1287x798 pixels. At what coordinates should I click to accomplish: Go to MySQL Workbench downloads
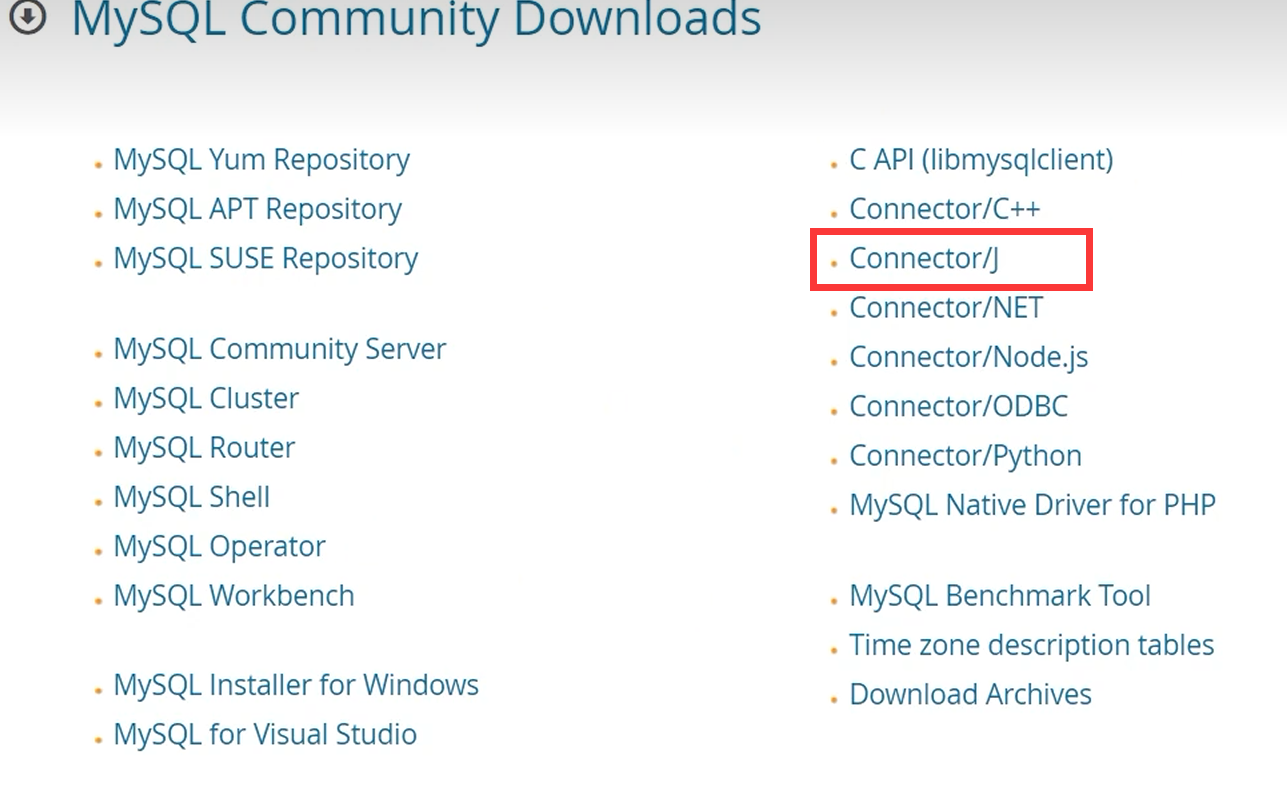pyautogui.click(x=234, y=596)
